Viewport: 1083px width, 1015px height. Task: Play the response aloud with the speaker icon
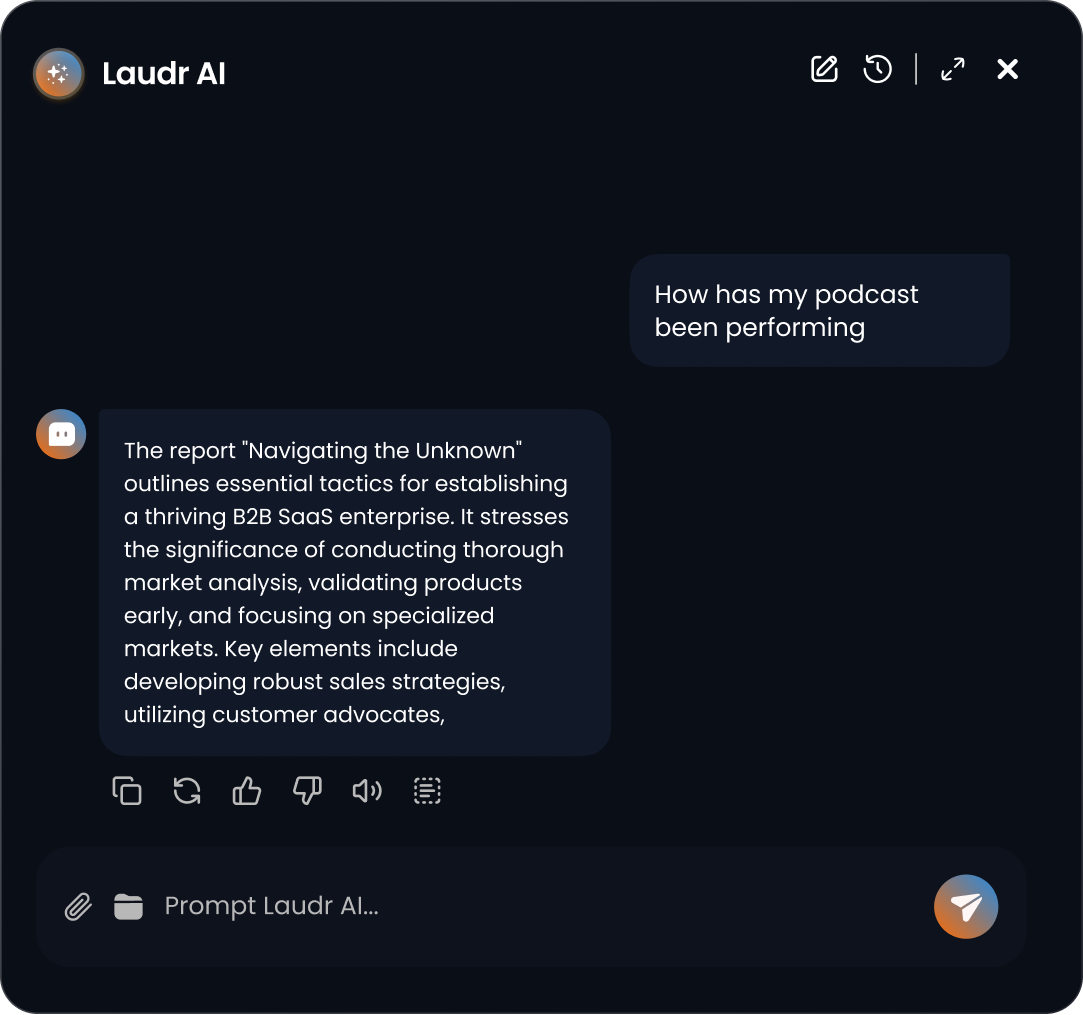click(x=367, y=790)
